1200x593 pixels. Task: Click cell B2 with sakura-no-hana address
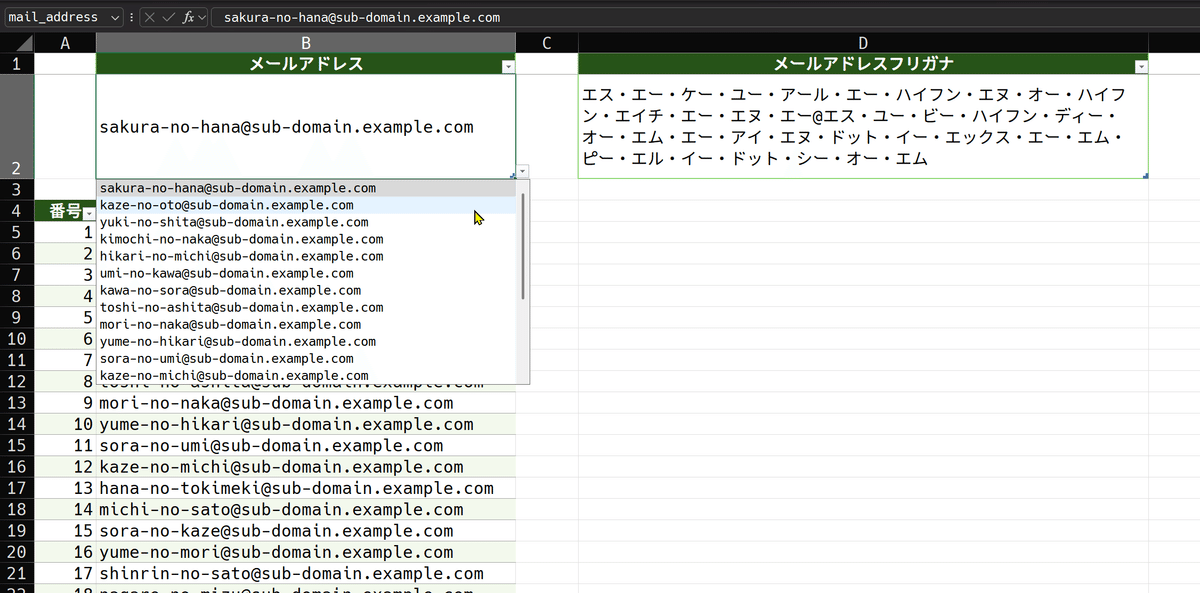click(306, 127)
